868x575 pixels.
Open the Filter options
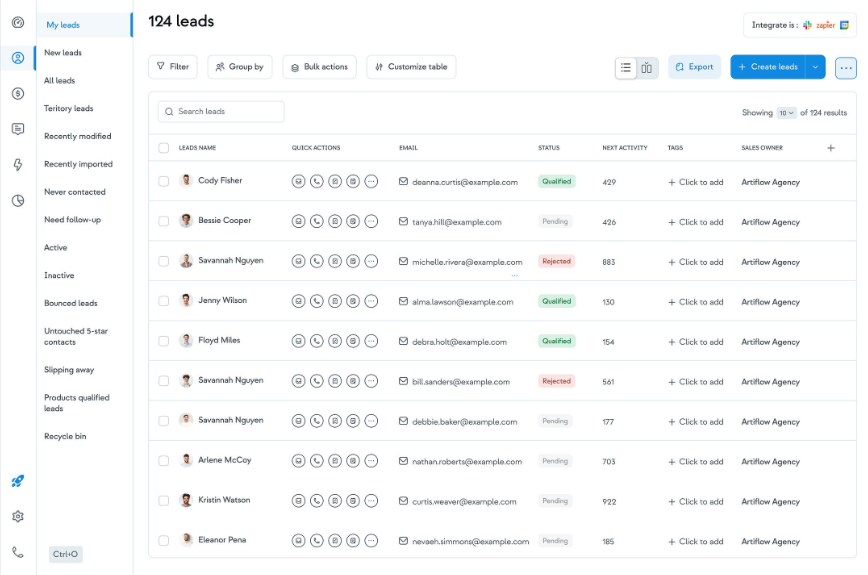click(173, 67)
